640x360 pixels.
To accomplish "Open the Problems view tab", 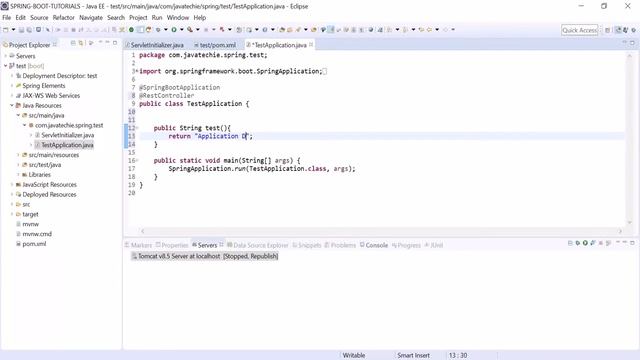I will tap(340, 245).
